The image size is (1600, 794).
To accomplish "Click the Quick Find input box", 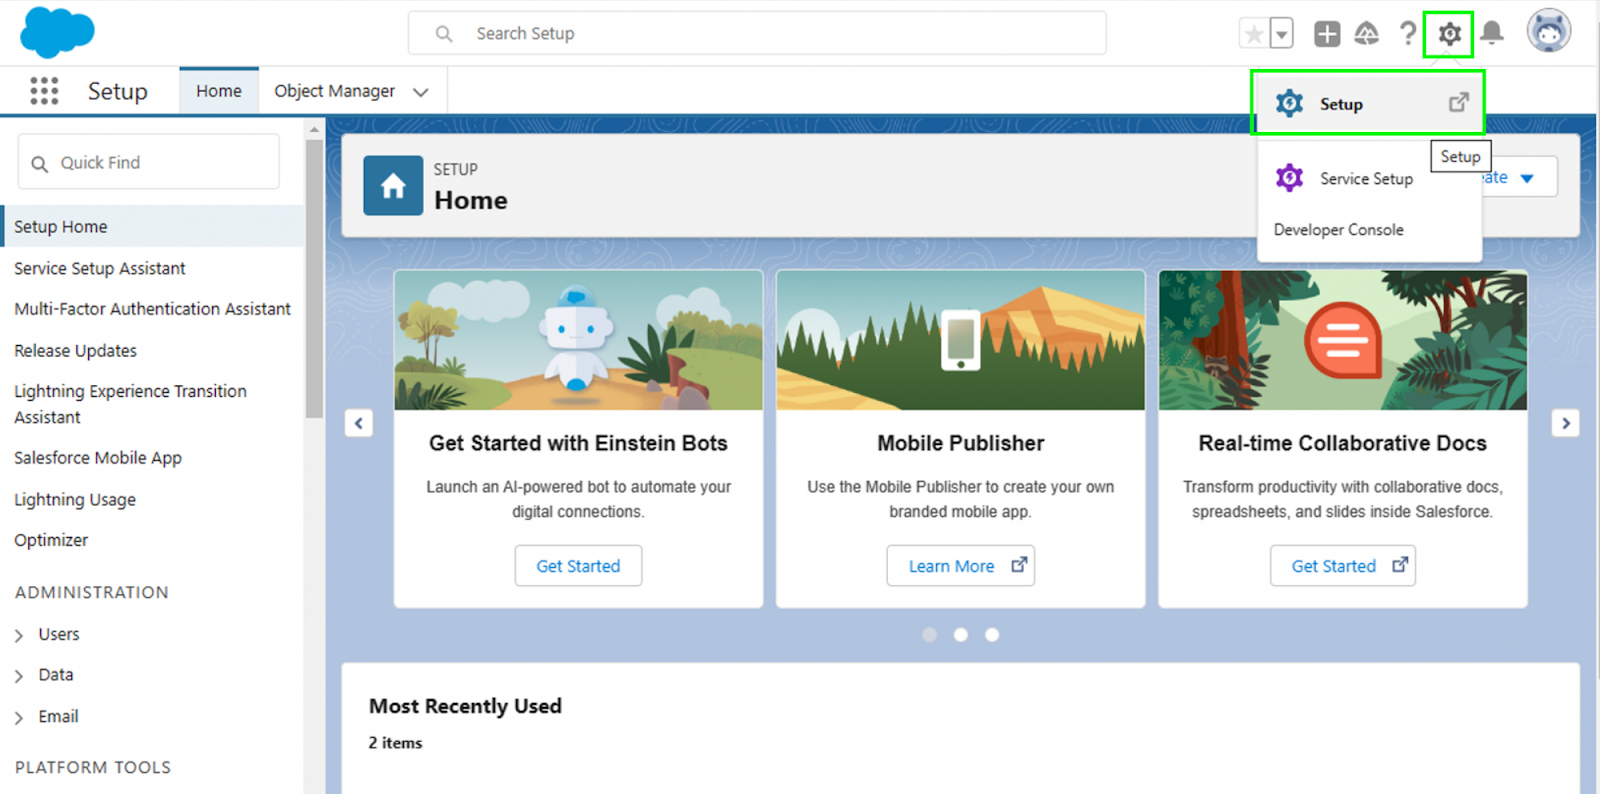I will tap(149, 162).
